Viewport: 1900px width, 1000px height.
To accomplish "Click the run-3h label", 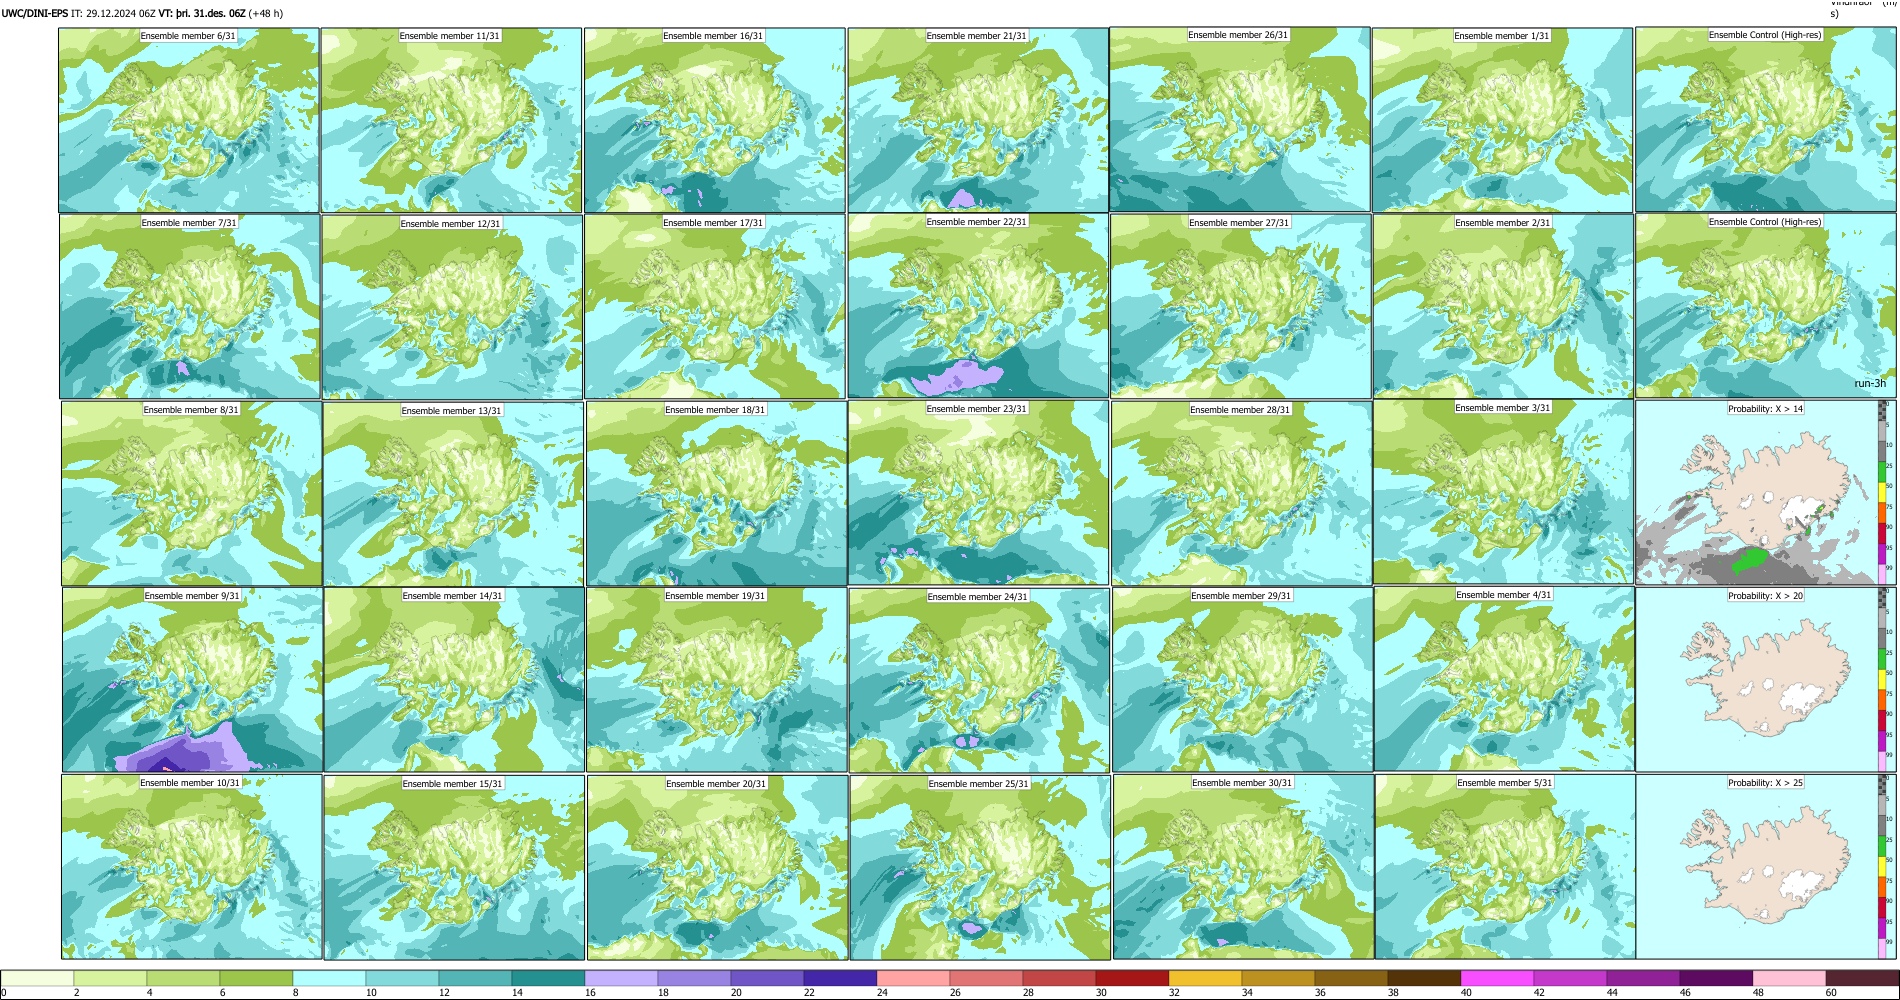I will (1870, 383).
